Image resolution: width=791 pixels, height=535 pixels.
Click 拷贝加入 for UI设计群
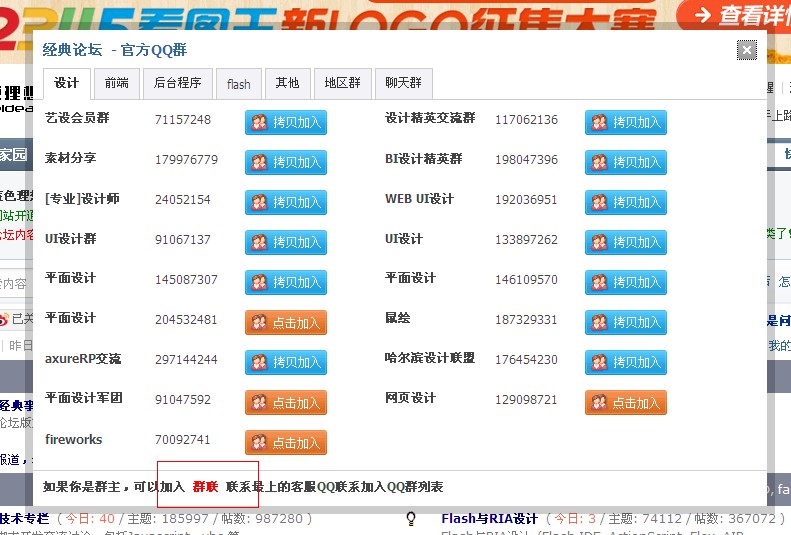pos(286,242)
